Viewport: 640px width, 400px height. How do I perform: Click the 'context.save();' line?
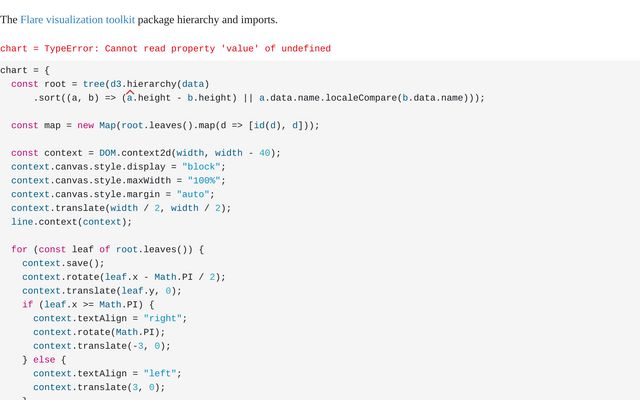(x=63, y=263)
